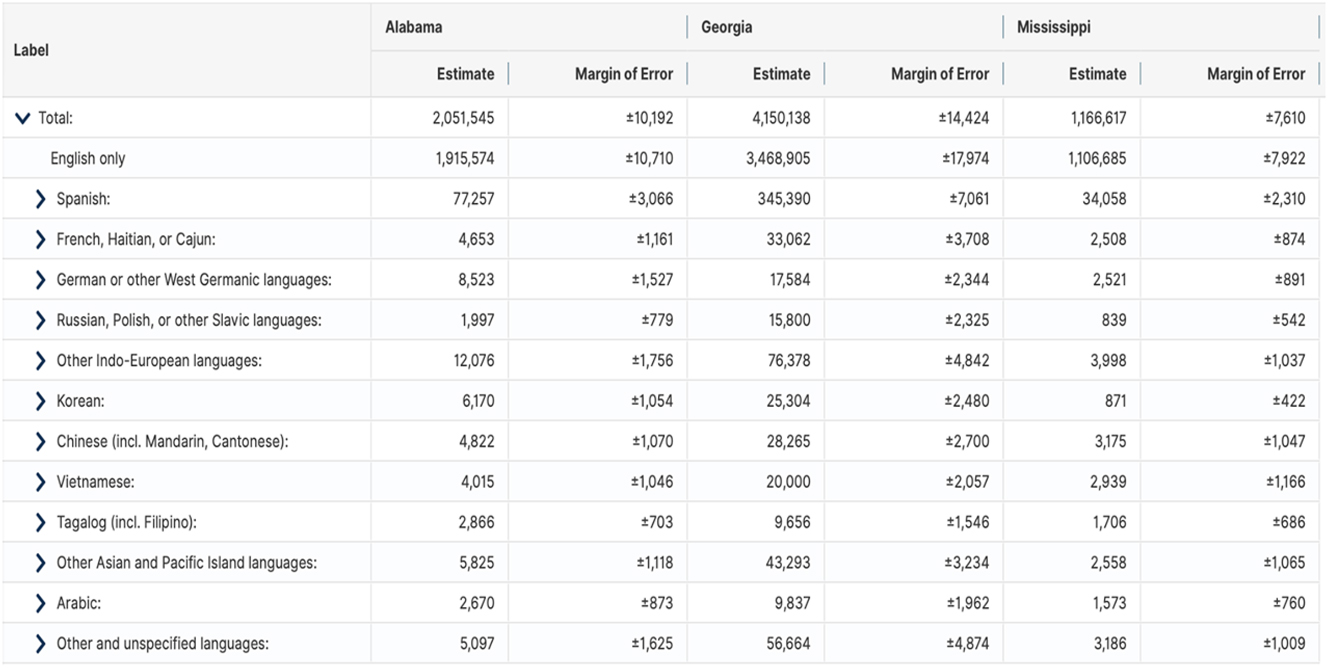Click the Alabama column header
Viewport: 1328px width, 668px height.
coord(414,27)
